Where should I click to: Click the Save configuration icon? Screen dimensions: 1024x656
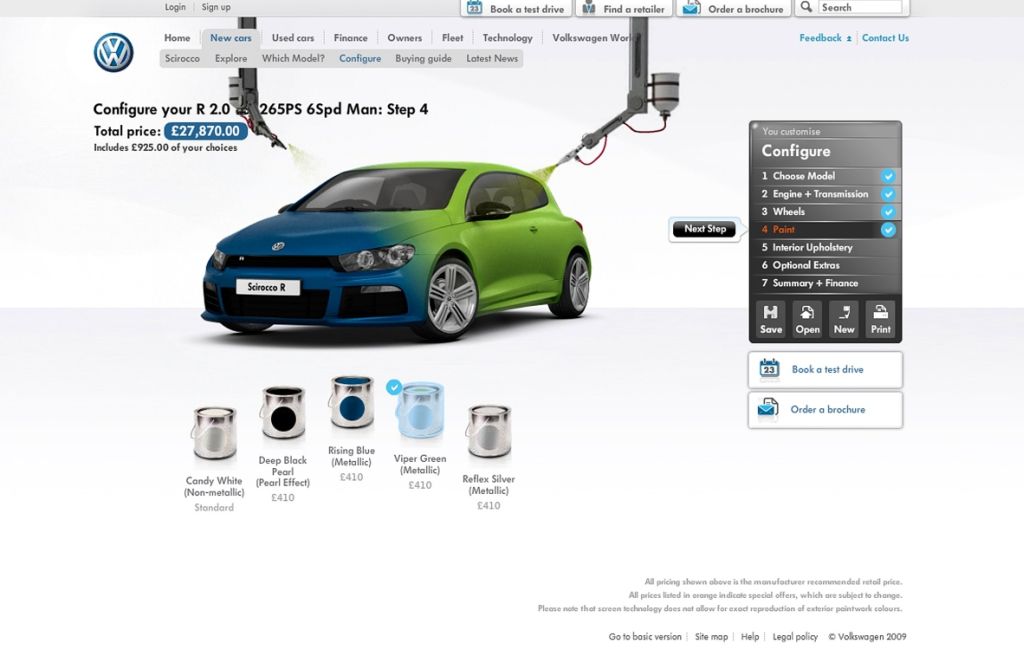[771, 319]
